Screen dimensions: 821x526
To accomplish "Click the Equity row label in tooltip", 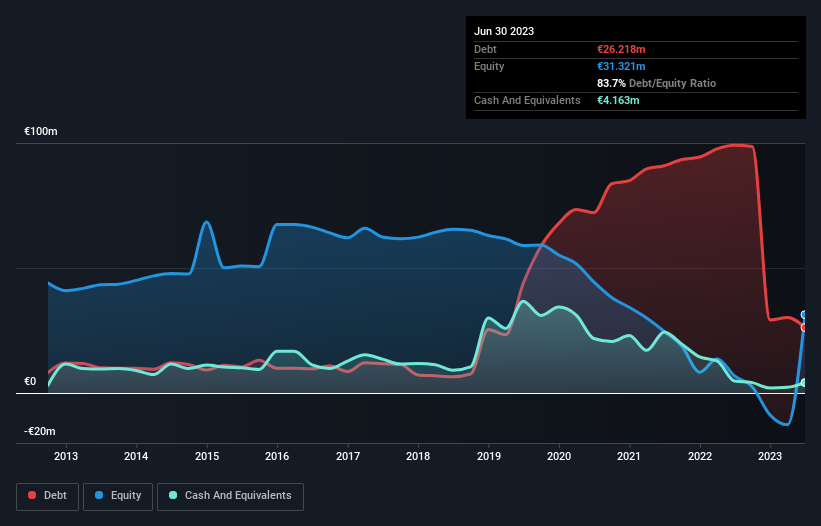I will [489, 66].
